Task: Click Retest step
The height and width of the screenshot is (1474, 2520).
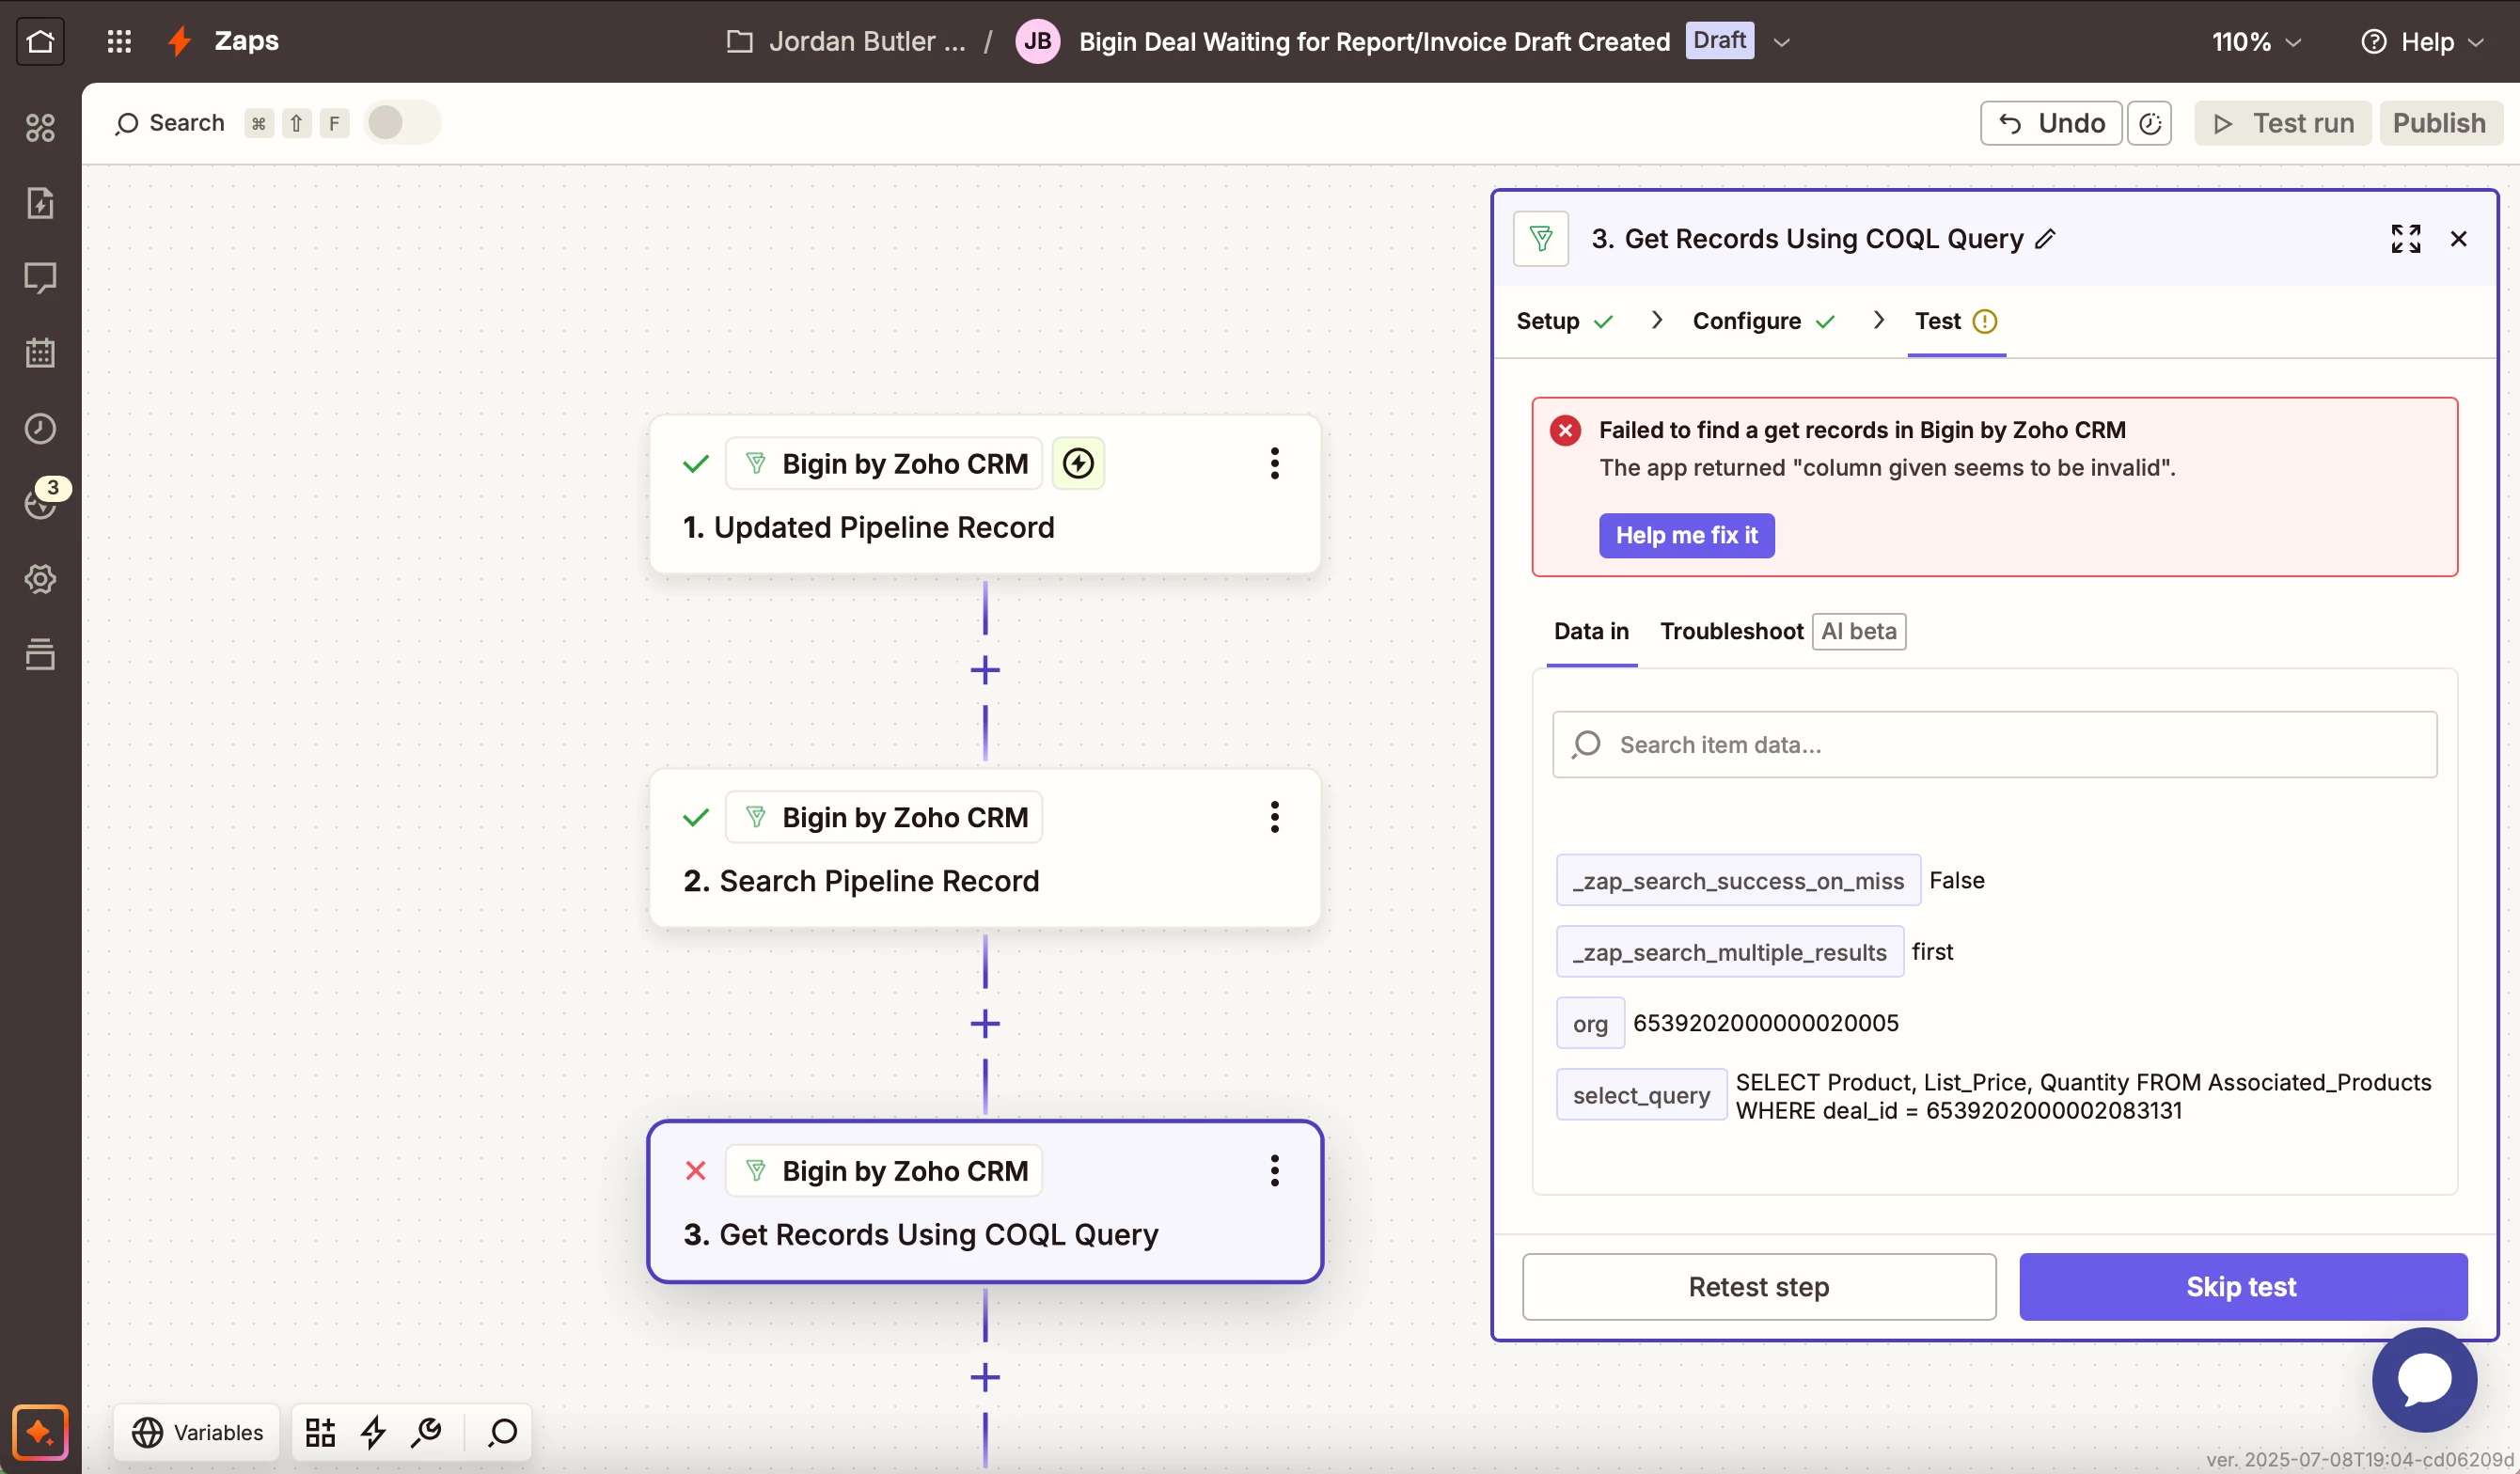Action: (x=1759, y=1286)
